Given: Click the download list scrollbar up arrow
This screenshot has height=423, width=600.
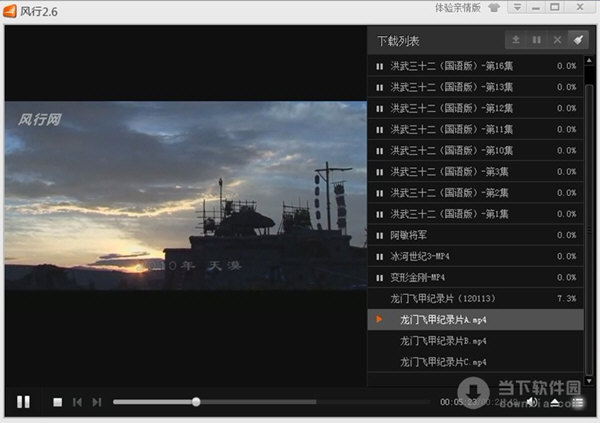Looking at the screenshot, I should (589, 60).
